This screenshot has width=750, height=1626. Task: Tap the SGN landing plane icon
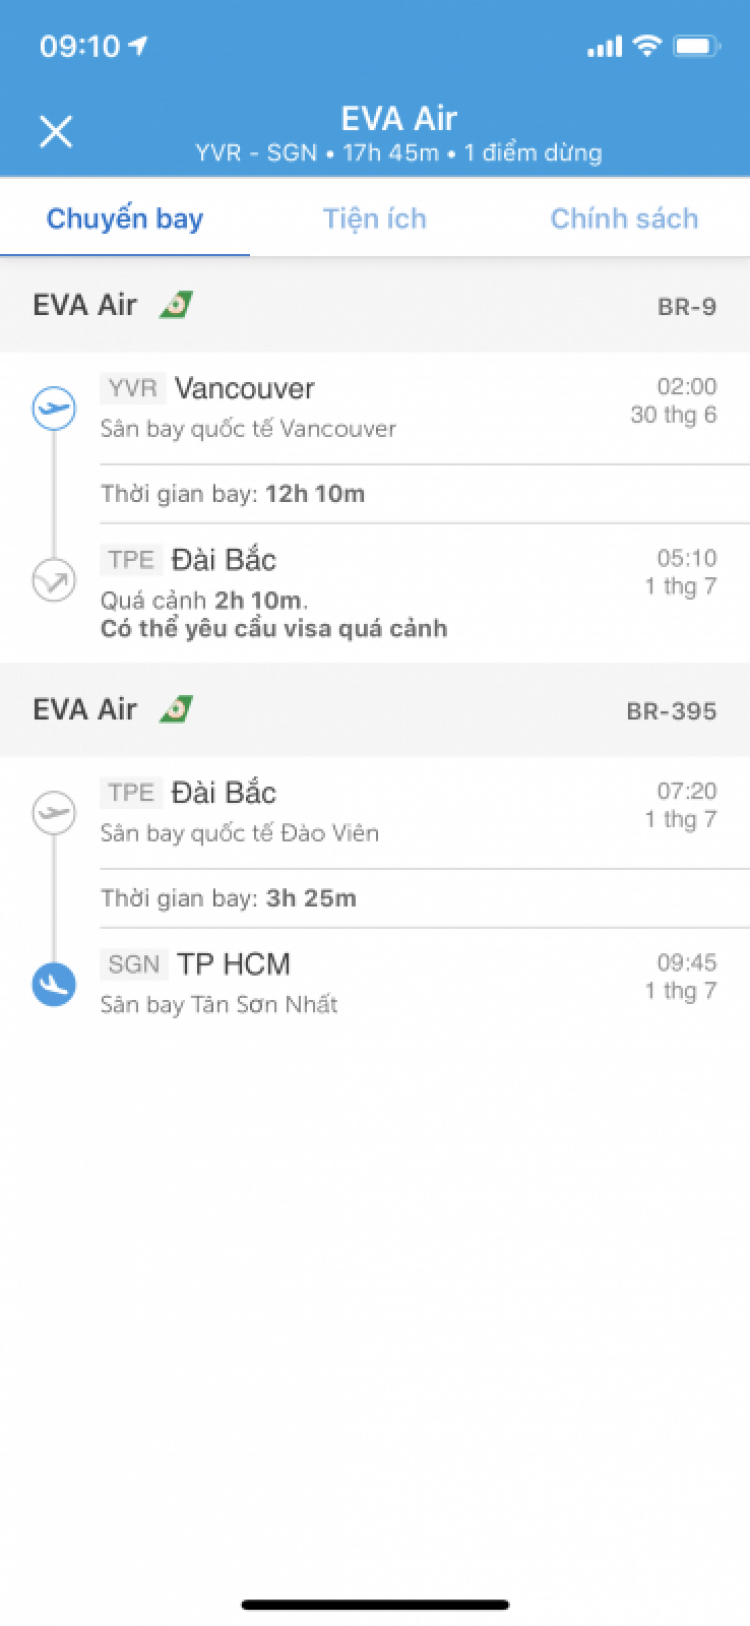[54, 984]
